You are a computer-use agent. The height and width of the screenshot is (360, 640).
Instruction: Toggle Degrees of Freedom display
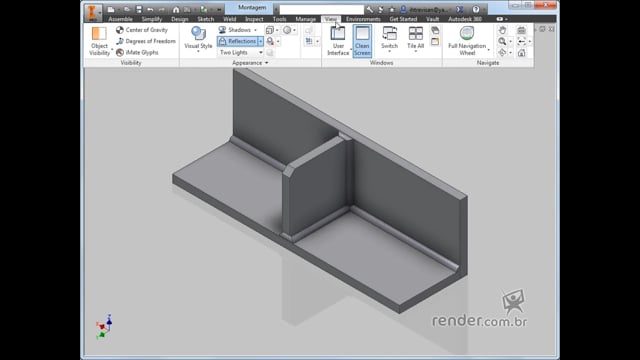(146, 41)
